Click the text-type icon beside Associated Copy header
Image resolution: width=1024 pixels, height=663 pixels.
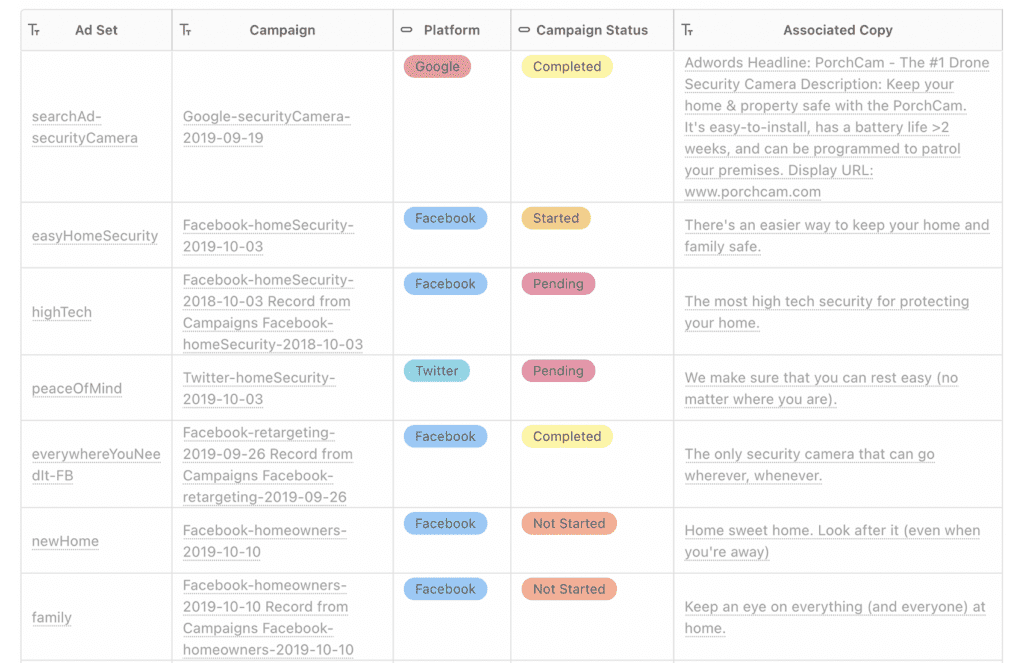tap(687, 31)
